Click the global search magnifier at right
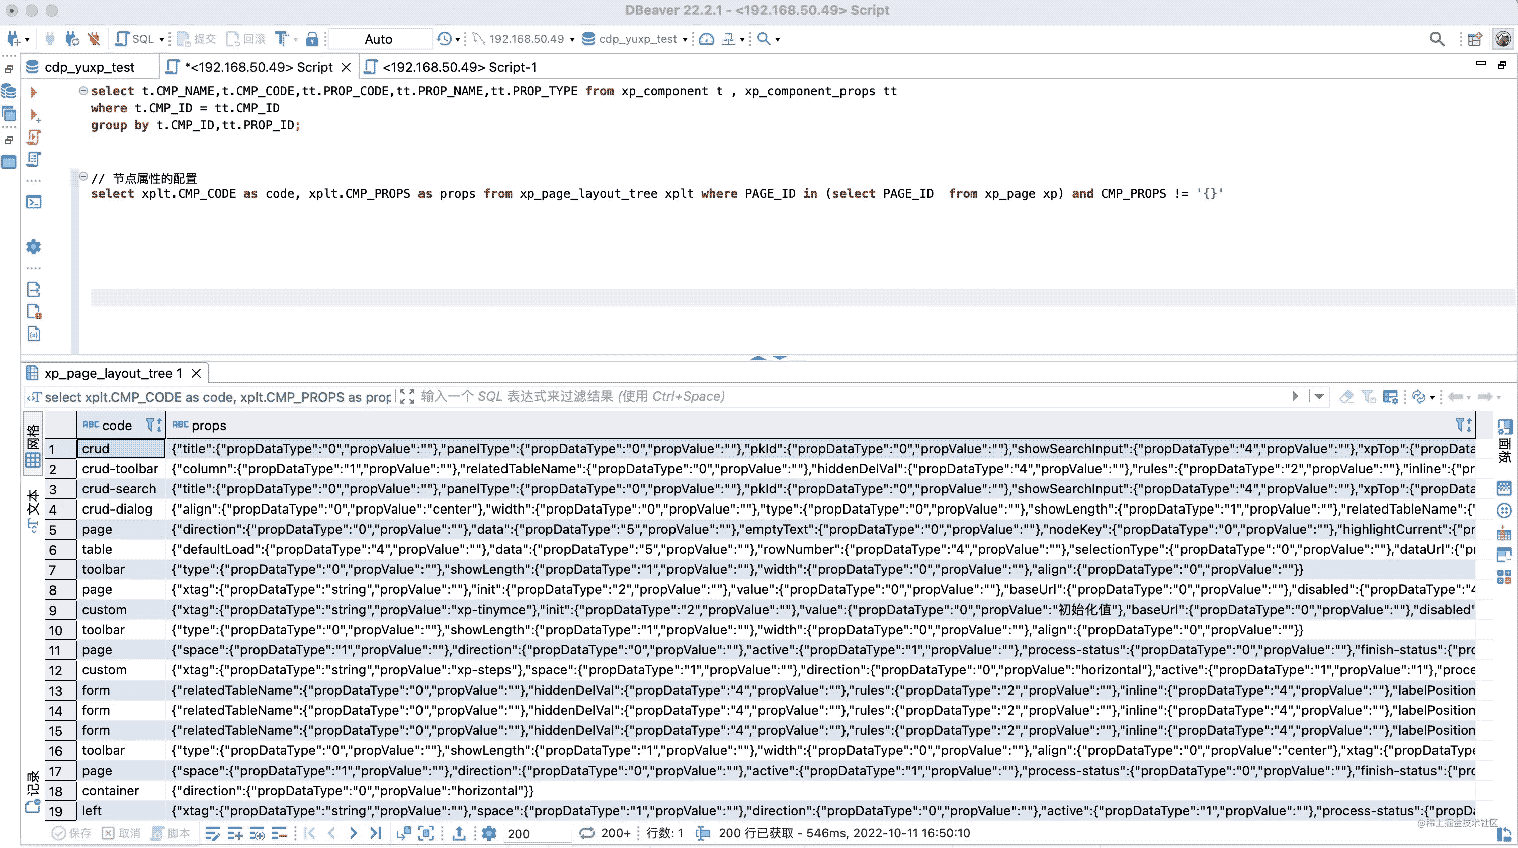The image size is (1518, 848). [x=1437, y=39]
